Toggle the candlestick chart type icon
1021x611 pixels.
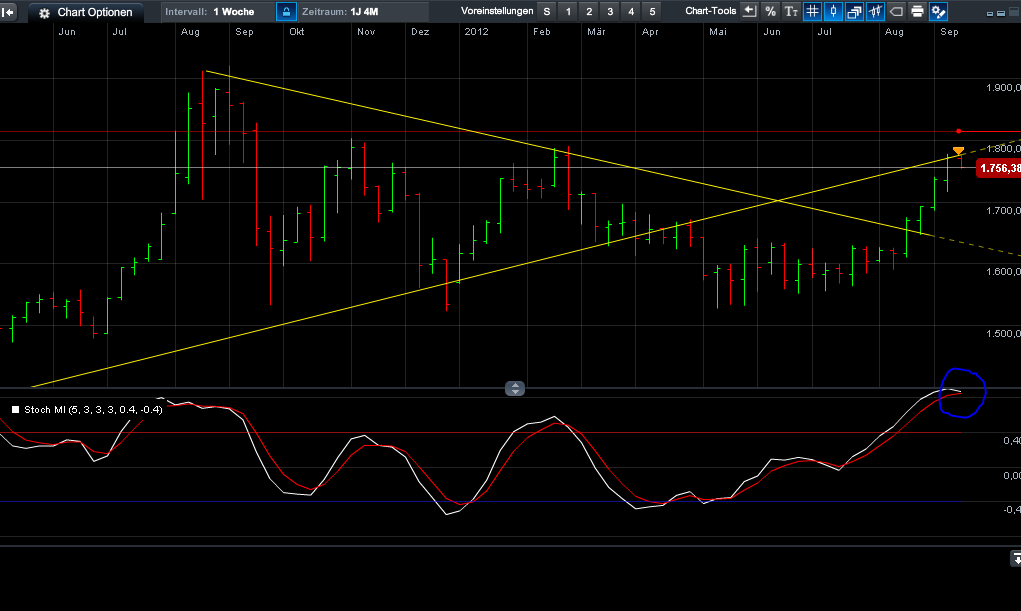(833, 11)
